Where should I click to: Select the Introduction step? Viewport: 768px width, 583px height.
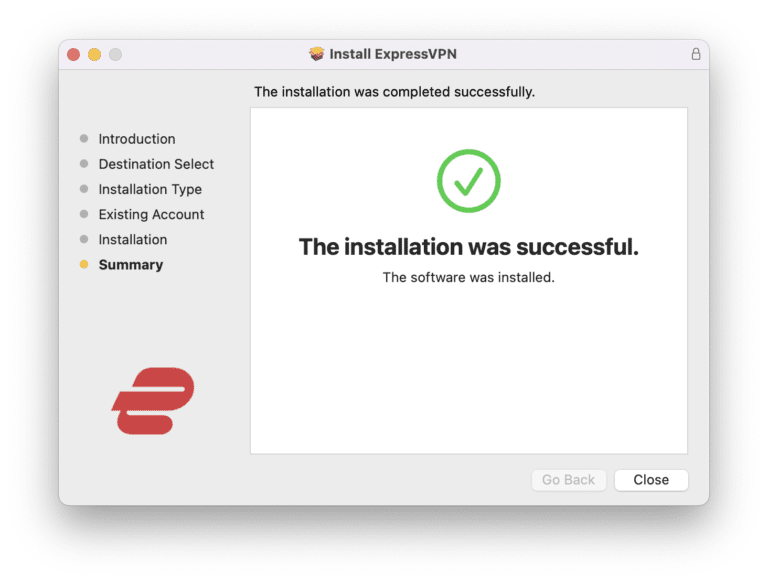point(137,139)
